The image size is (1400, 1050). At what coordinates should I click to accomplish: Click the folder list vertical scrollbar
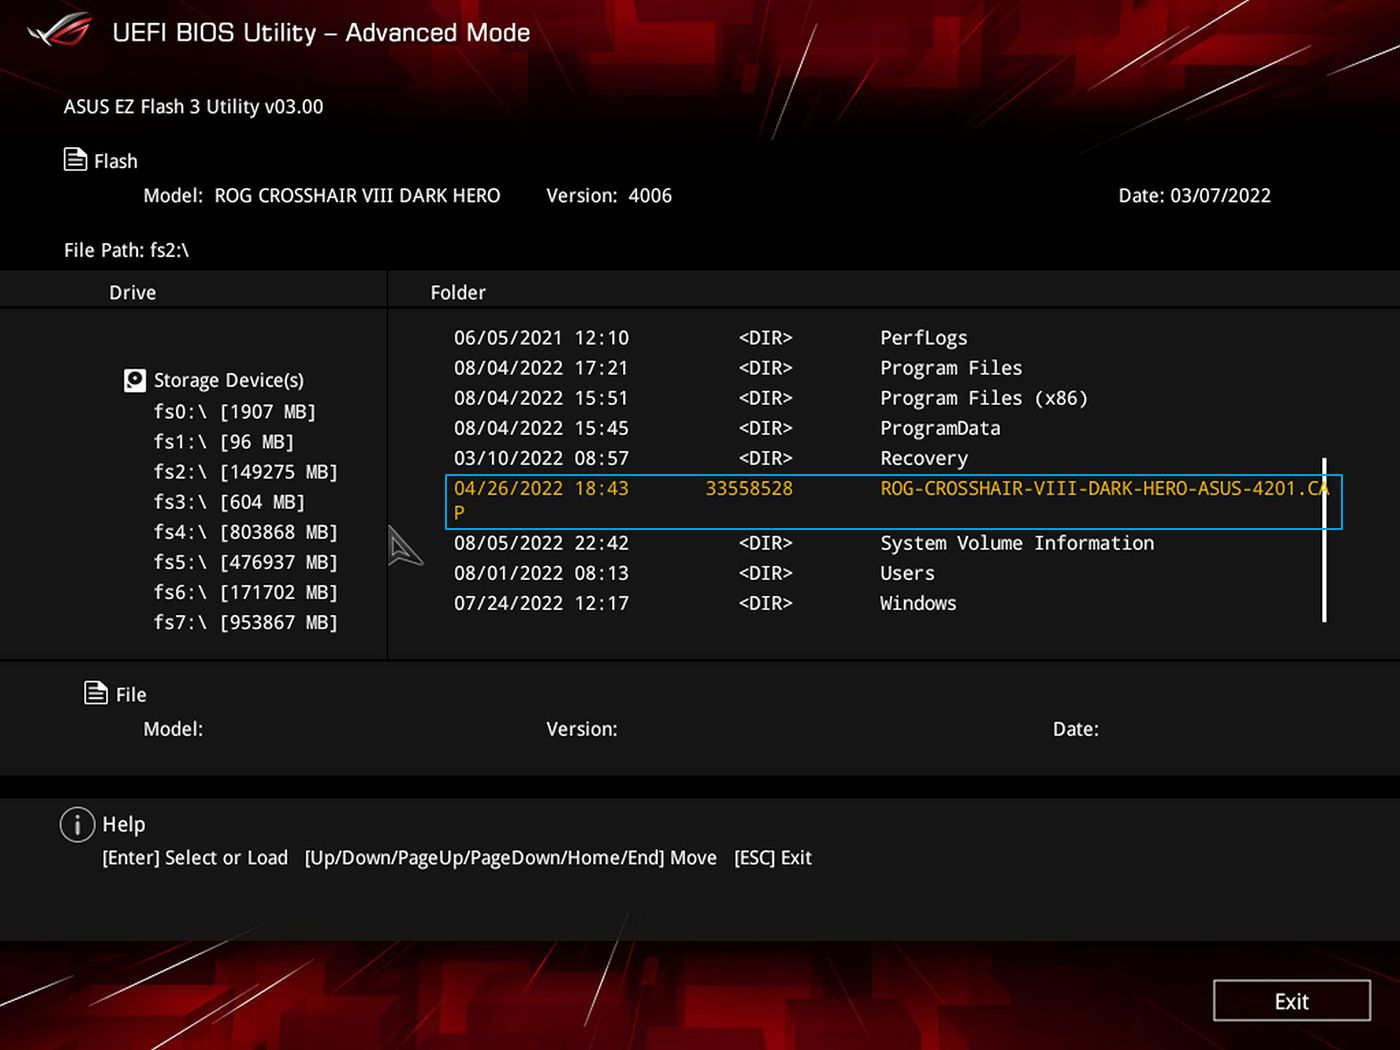point(1324,540)
